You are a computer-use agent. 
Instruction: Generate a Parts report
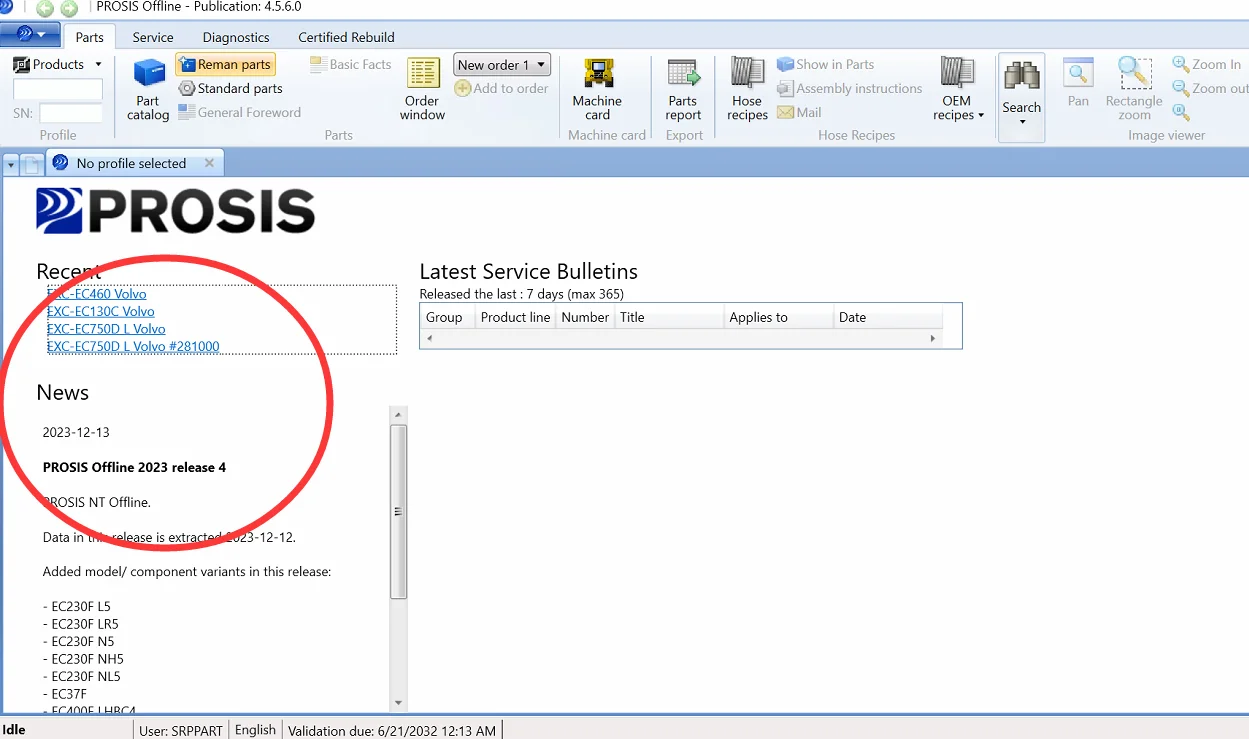coord(683,89)
